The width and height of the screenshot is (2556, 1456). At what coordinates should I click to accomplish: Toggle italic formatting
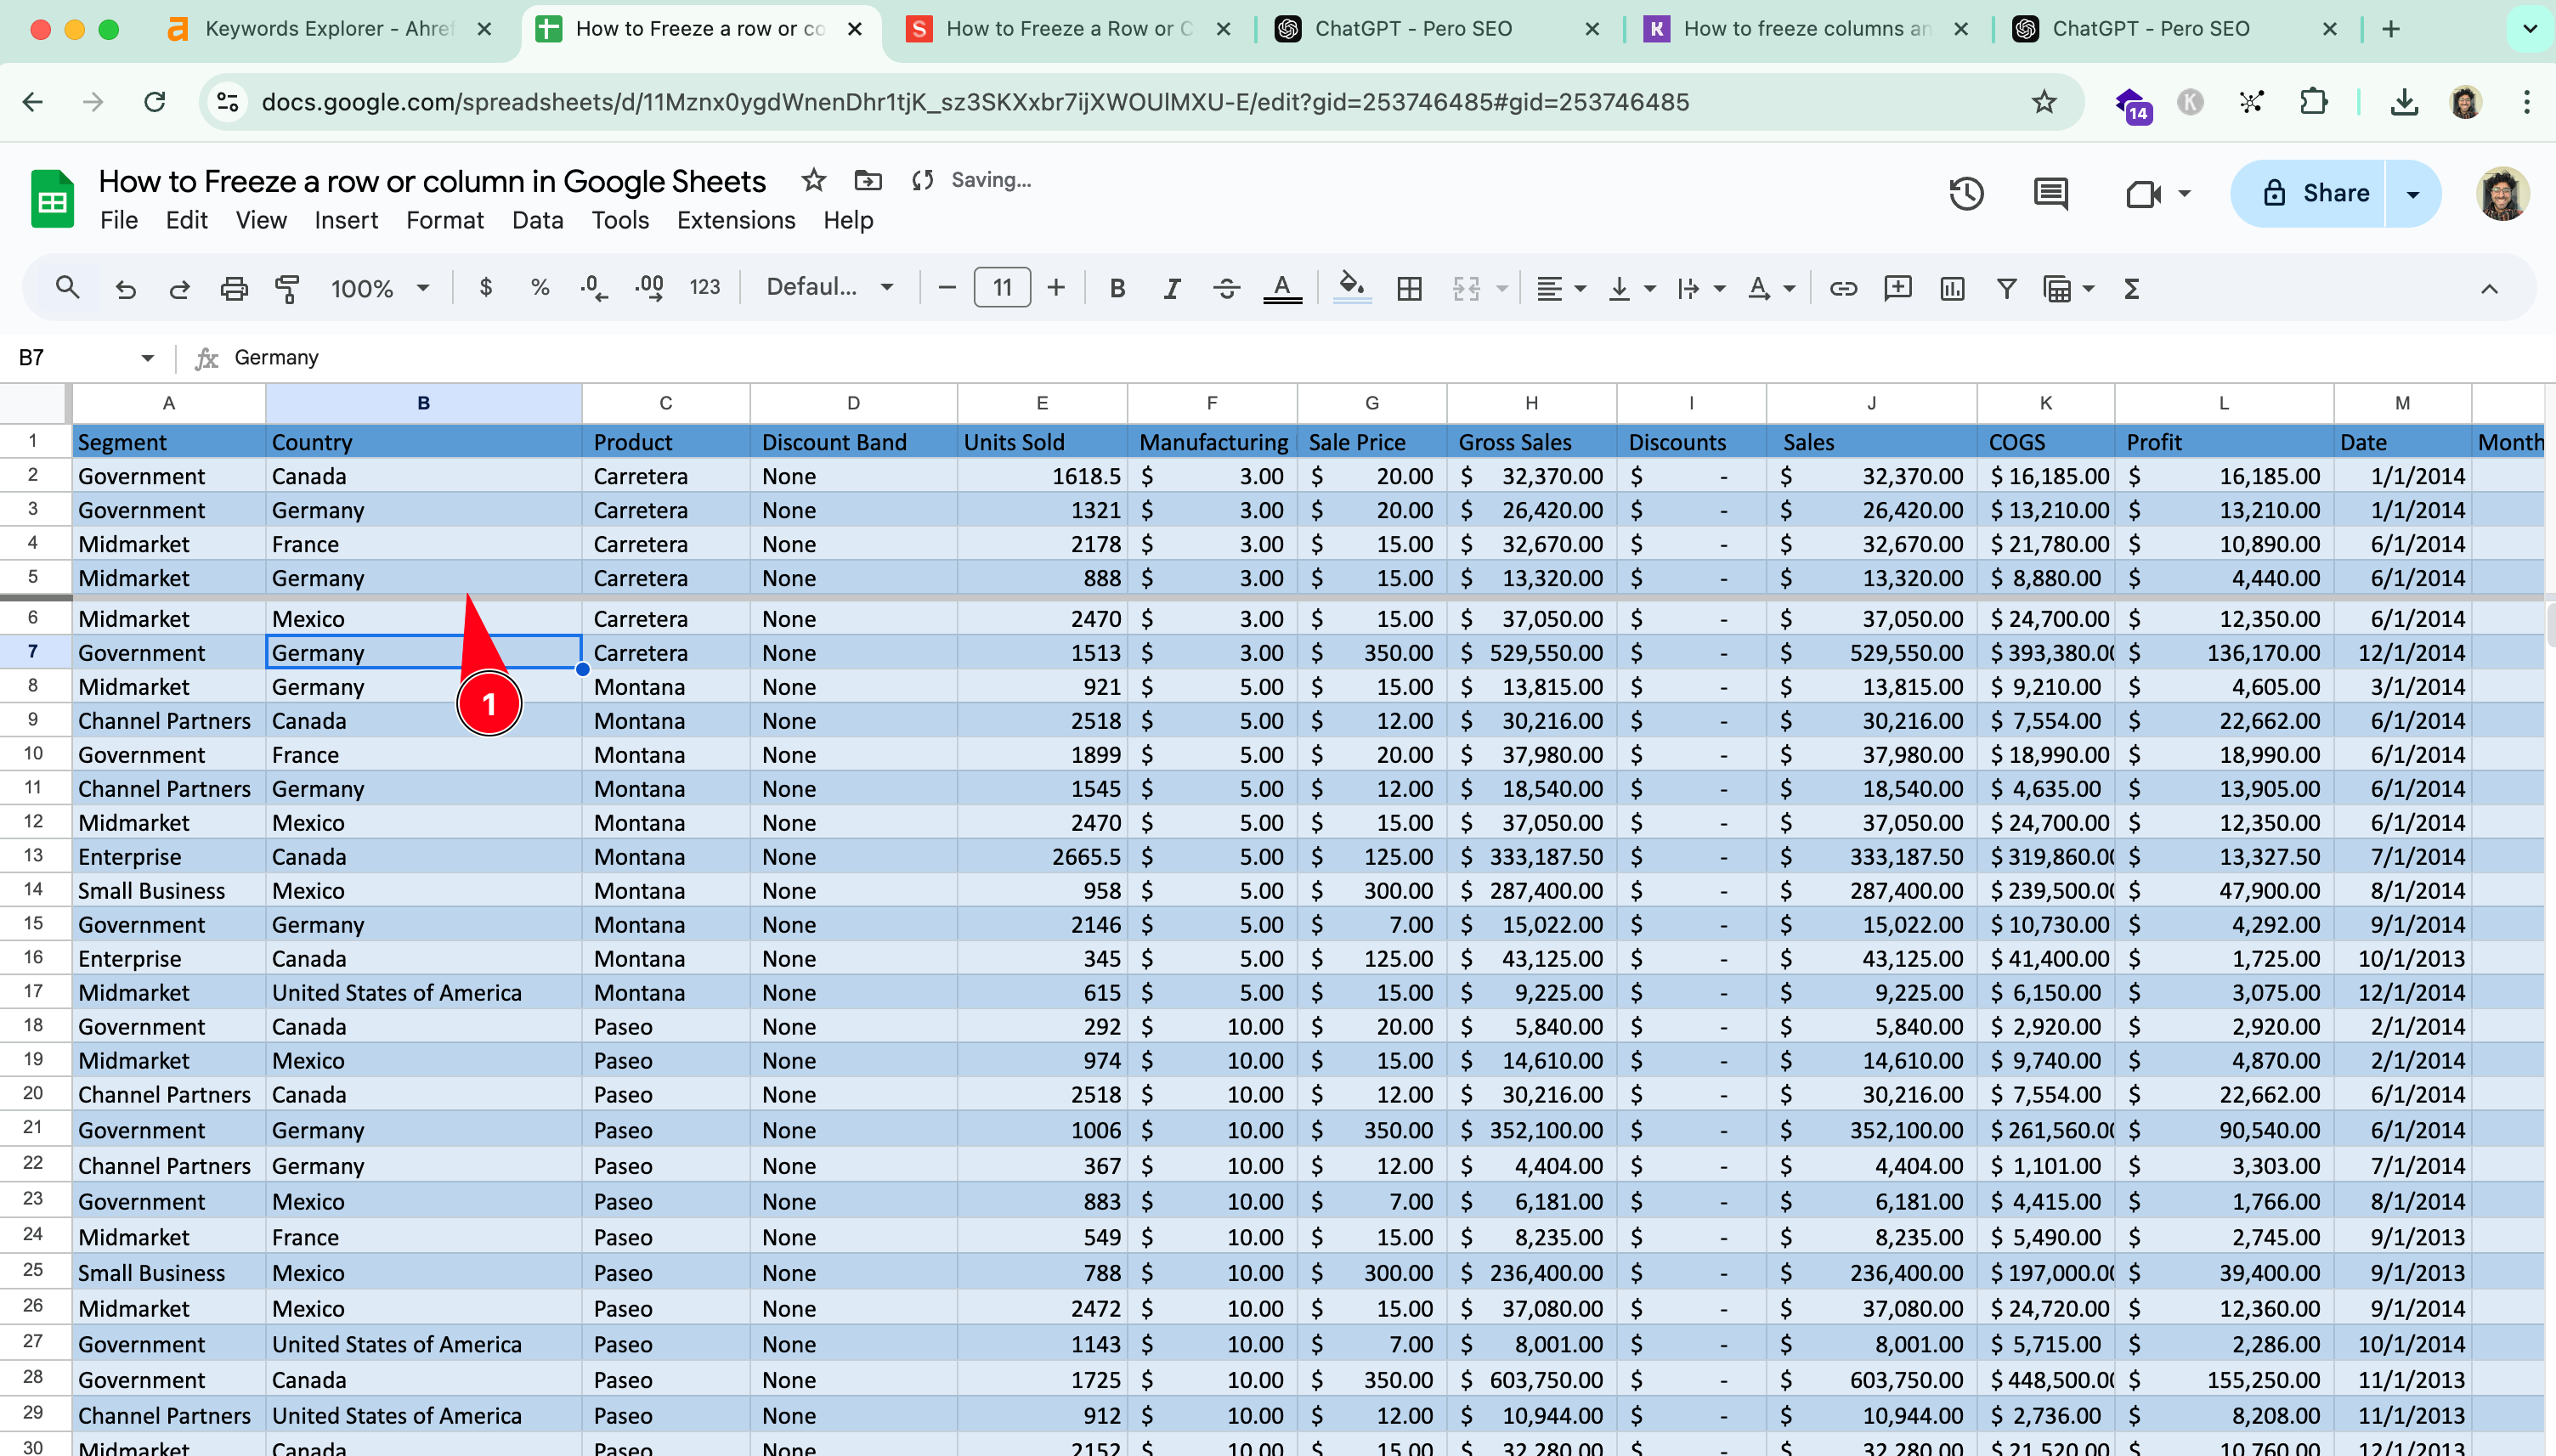(1171, 288)
